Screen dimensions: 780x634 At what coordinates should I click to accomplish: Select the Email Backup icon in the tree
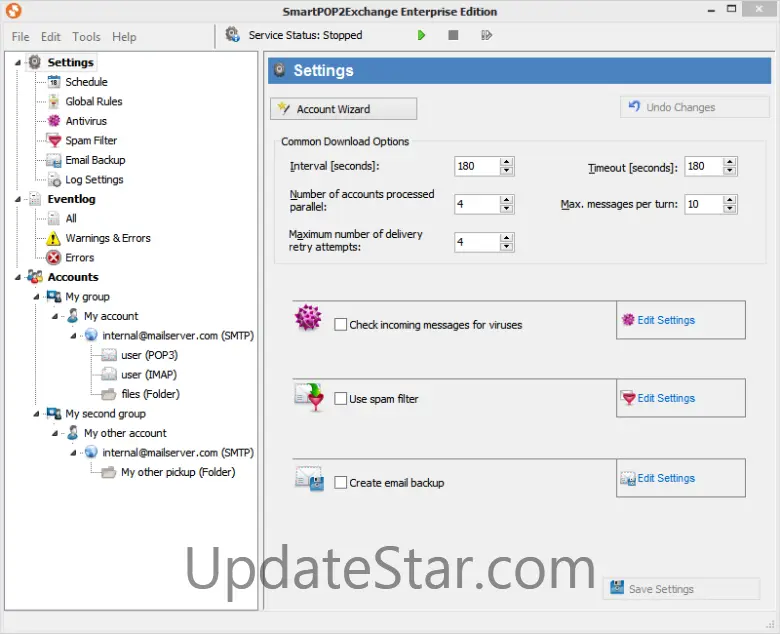[54, 160]
